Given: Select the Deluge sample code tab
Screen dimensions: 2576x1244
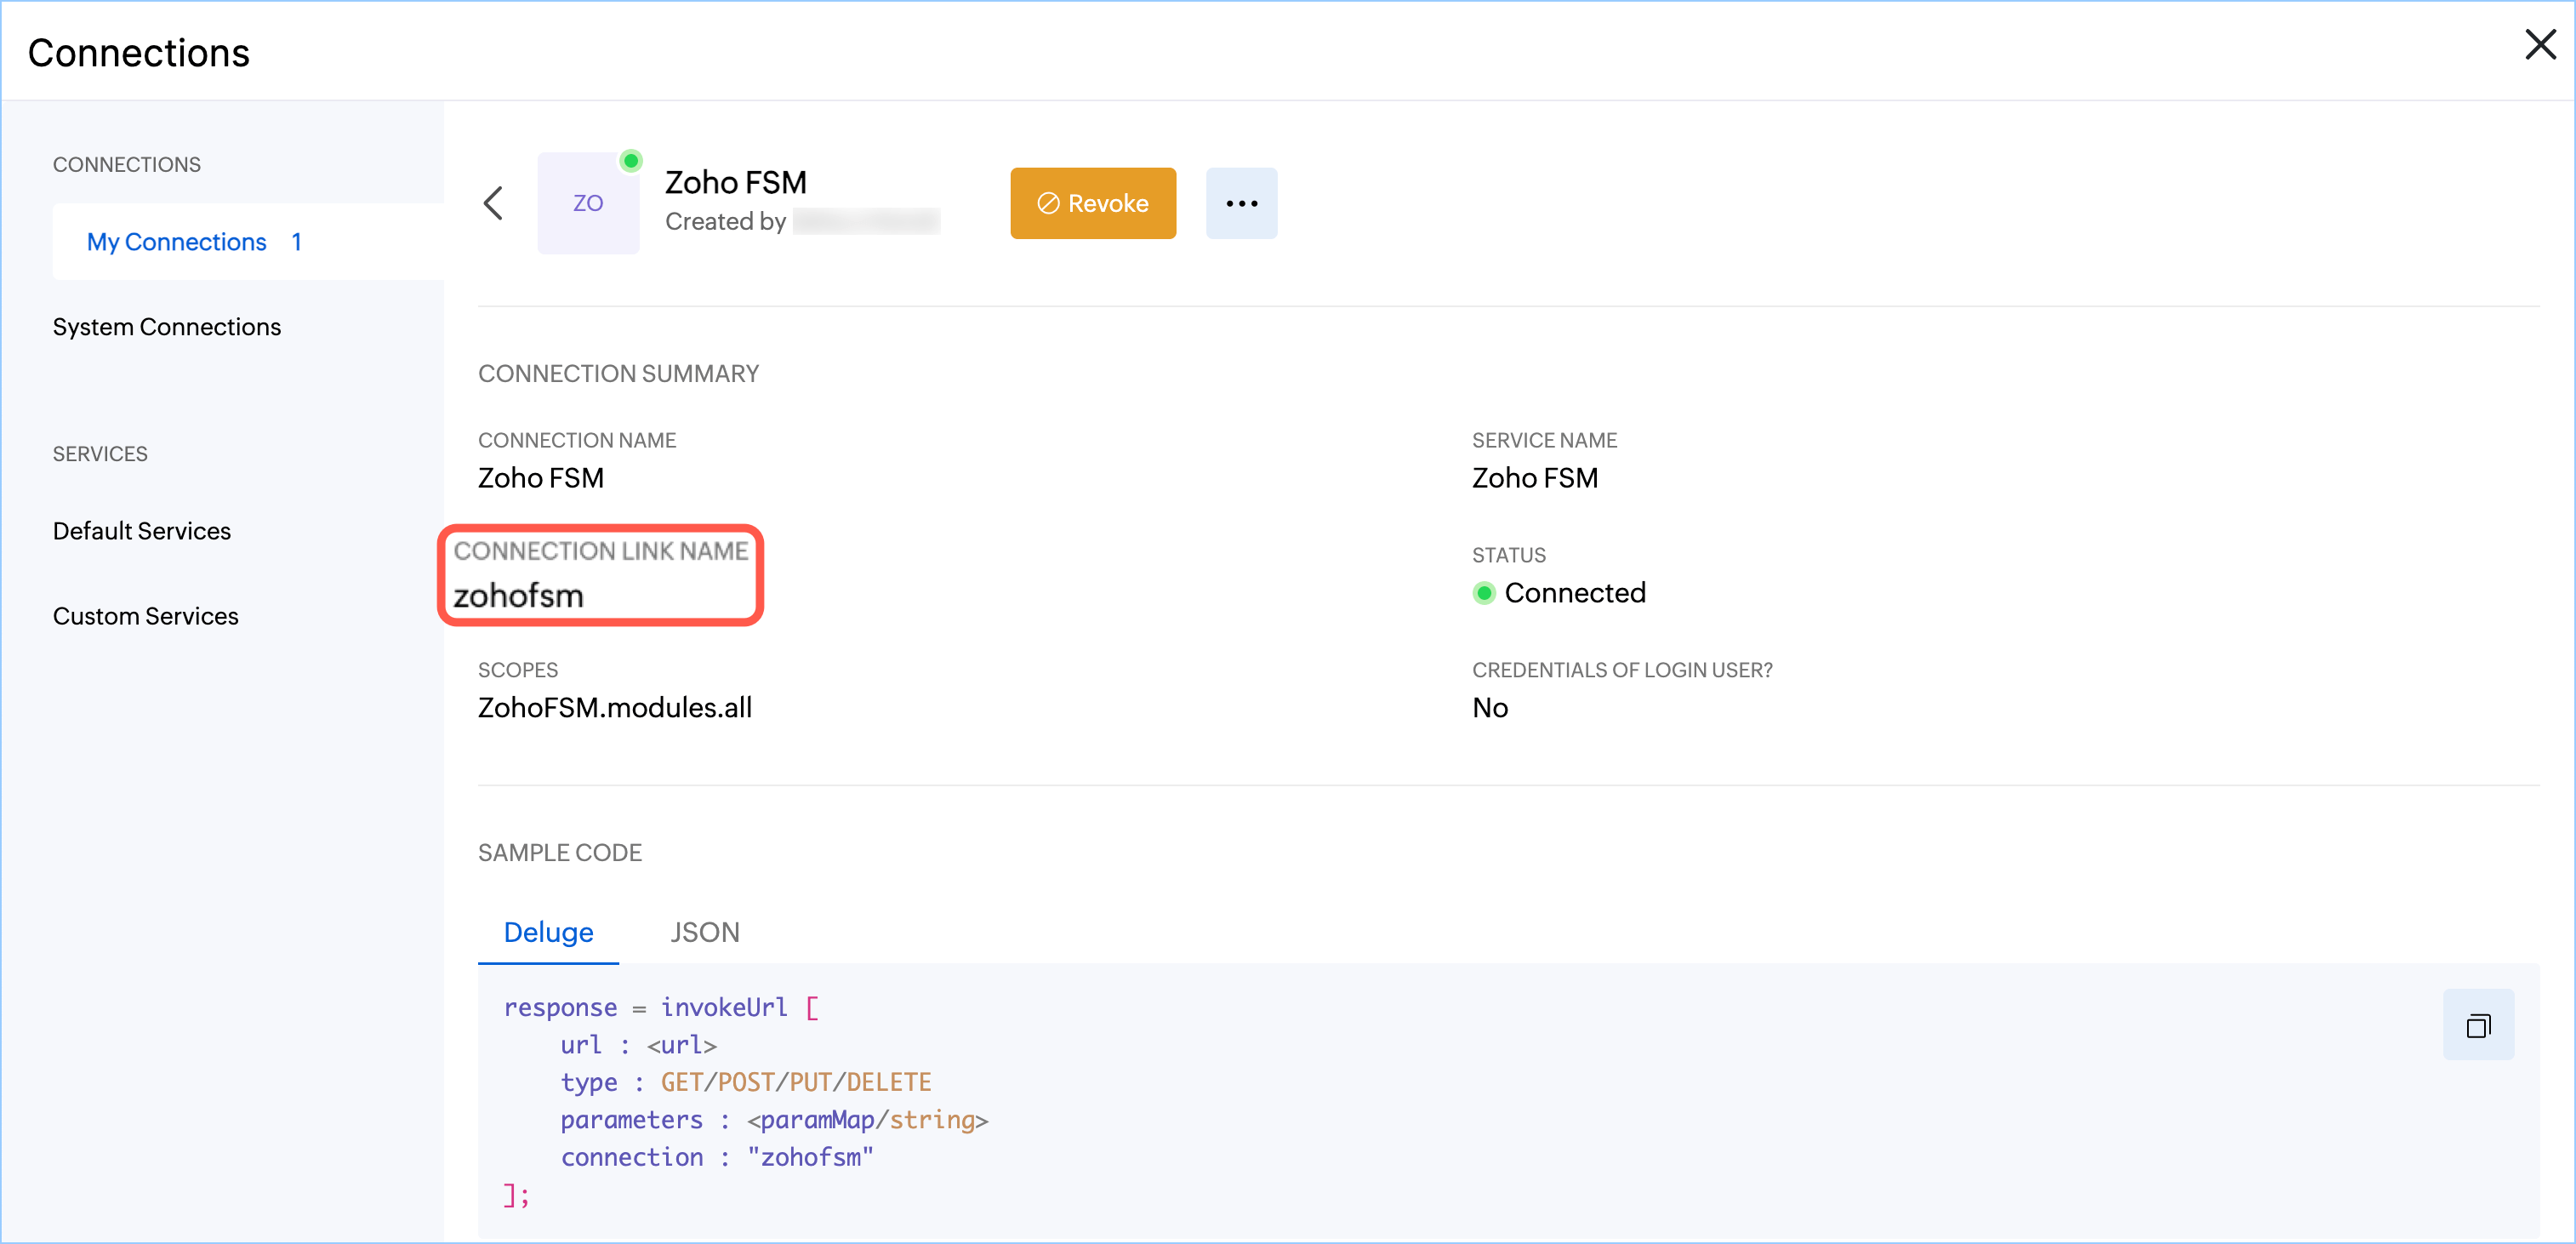Looking at the screenshot, I should (548, 932).
